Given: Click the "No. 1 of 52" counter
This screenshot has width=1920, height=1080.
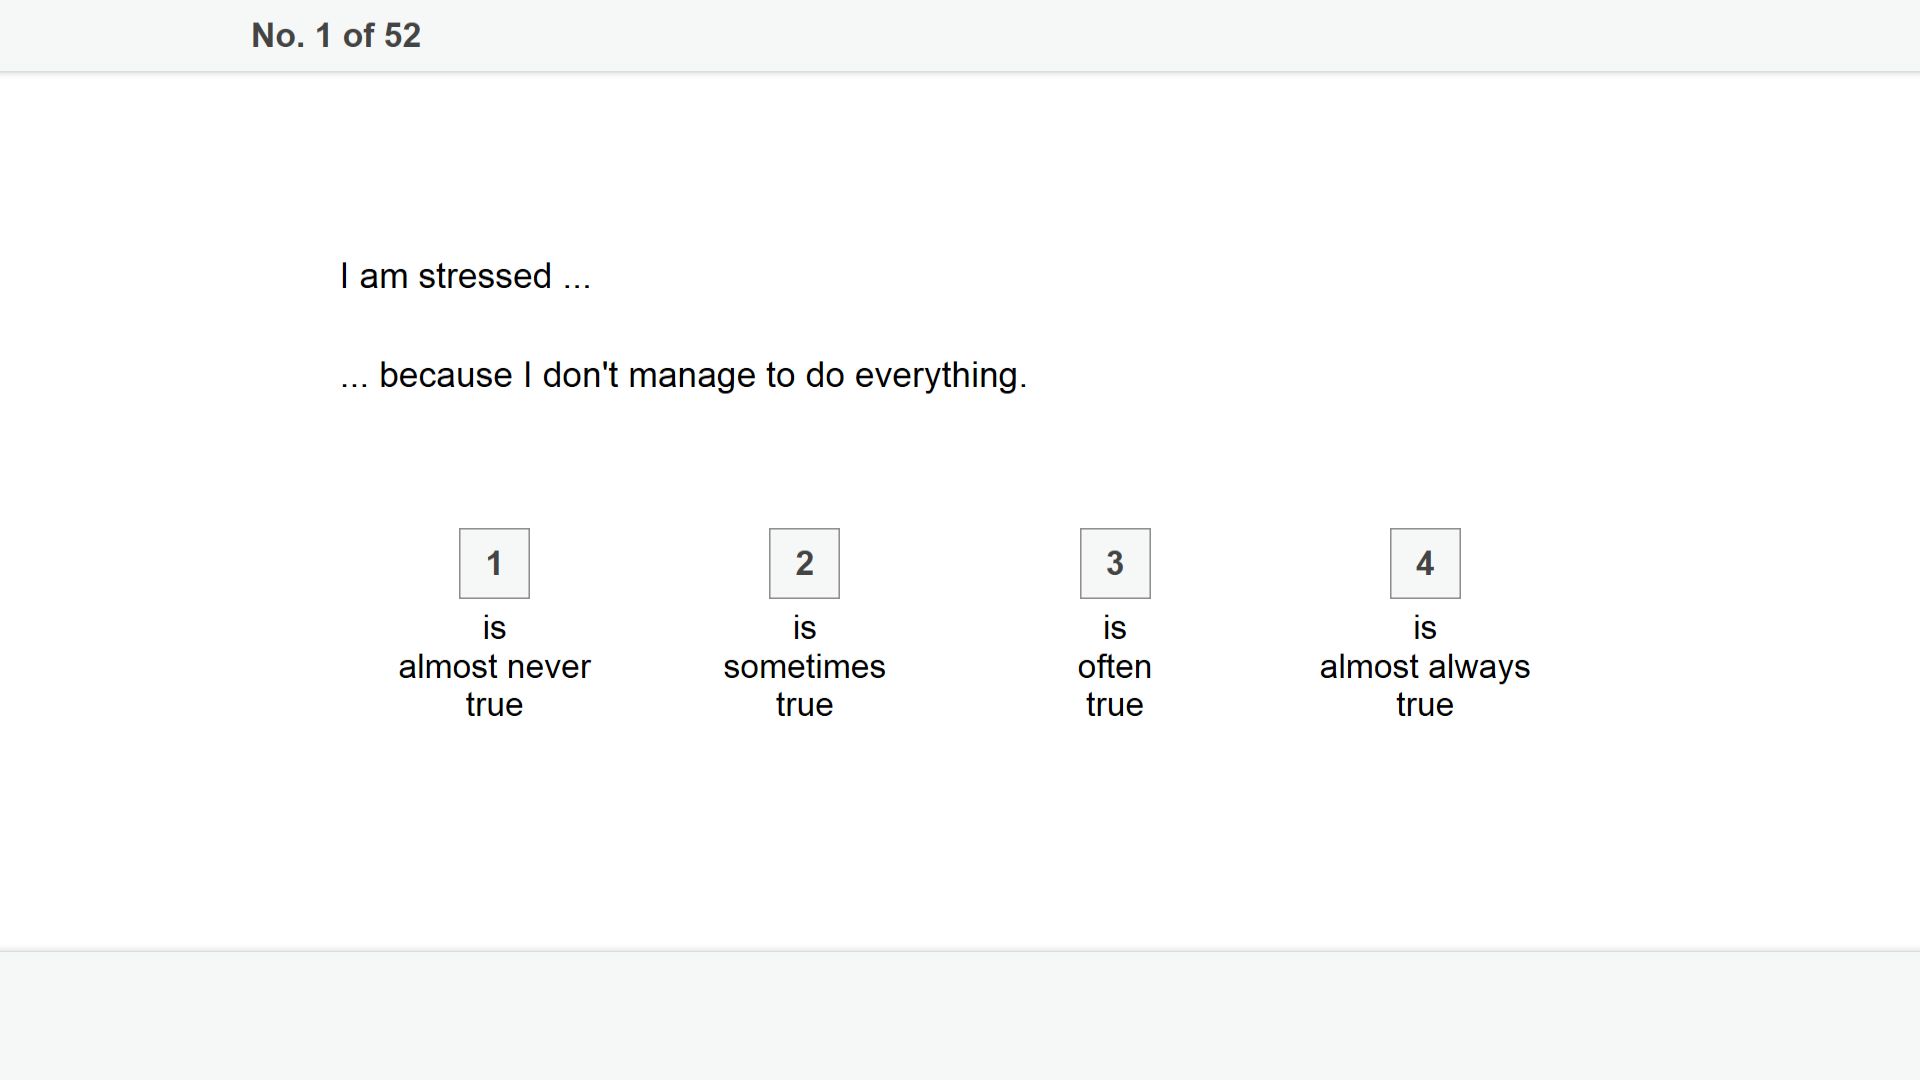Looking at the screenshot, I should click(336, 36).
